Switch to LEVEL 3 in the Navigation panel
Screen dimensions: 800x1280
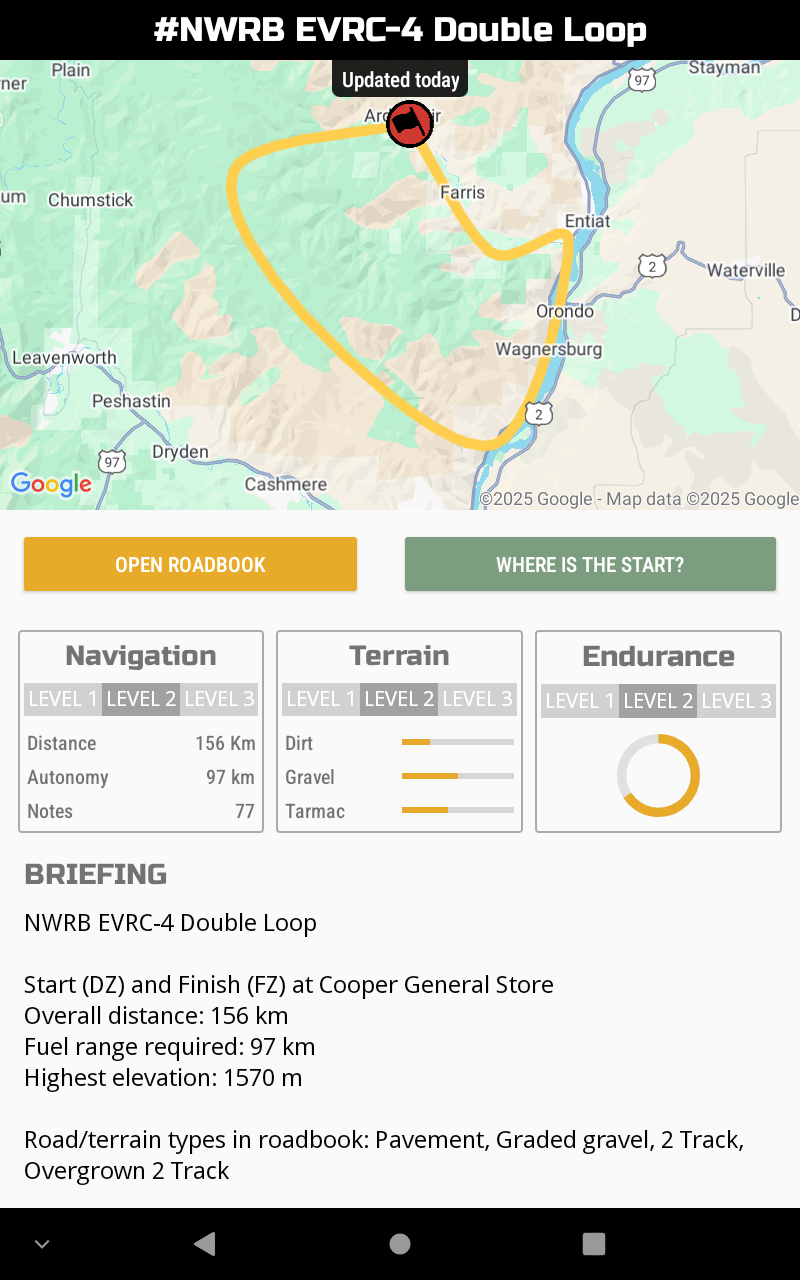coord(219,699)
